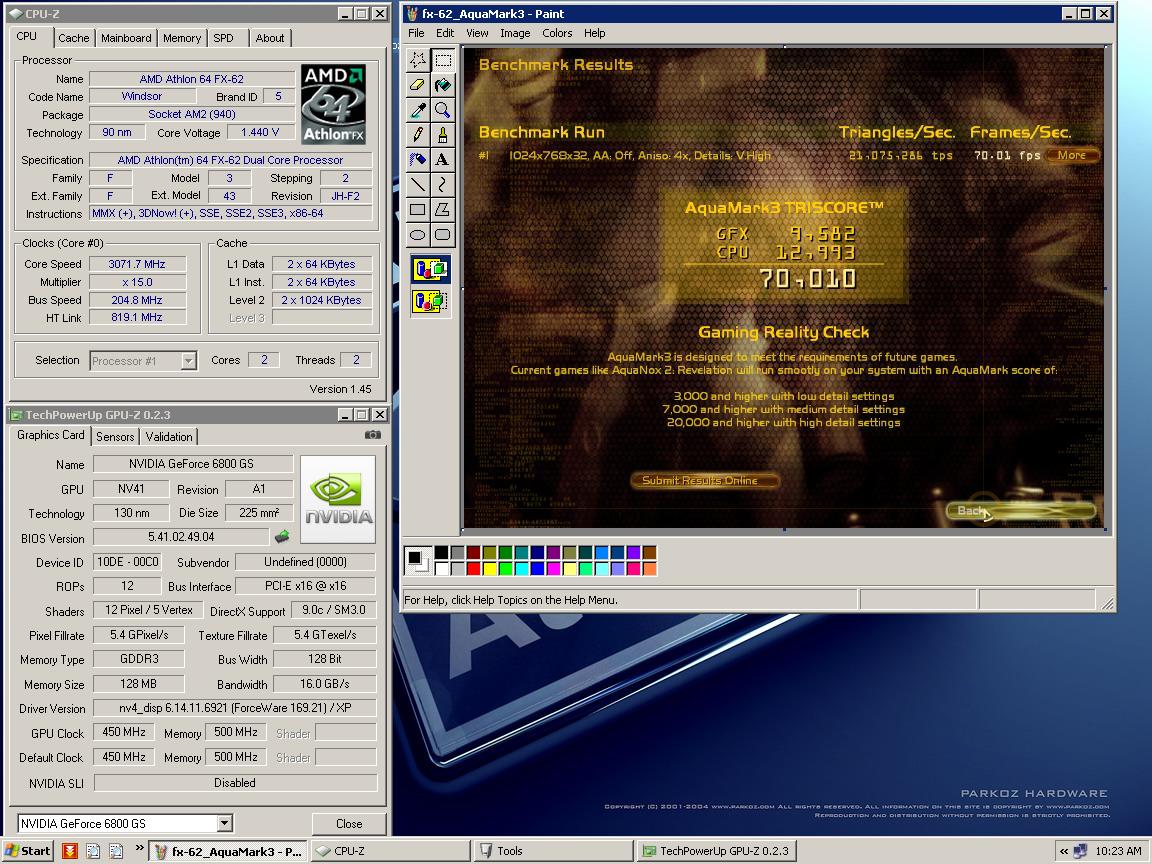Pick the bright green color swatch
The height and width of the screenshot is (864, 1152).
(x=505, y=568)
